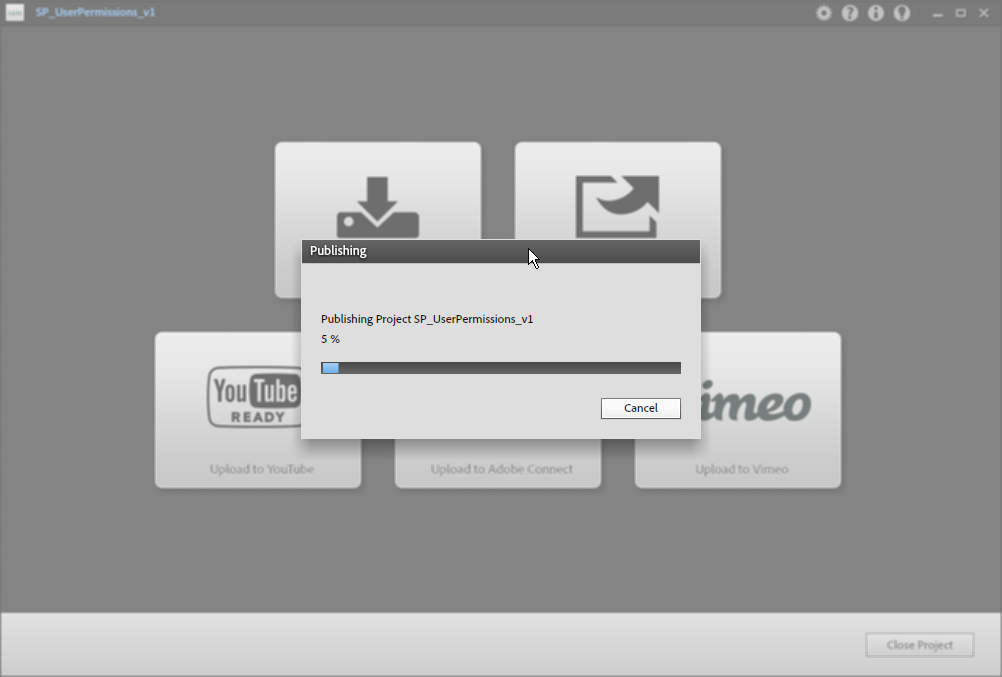Maximize the application window

[x=960, y=13]
